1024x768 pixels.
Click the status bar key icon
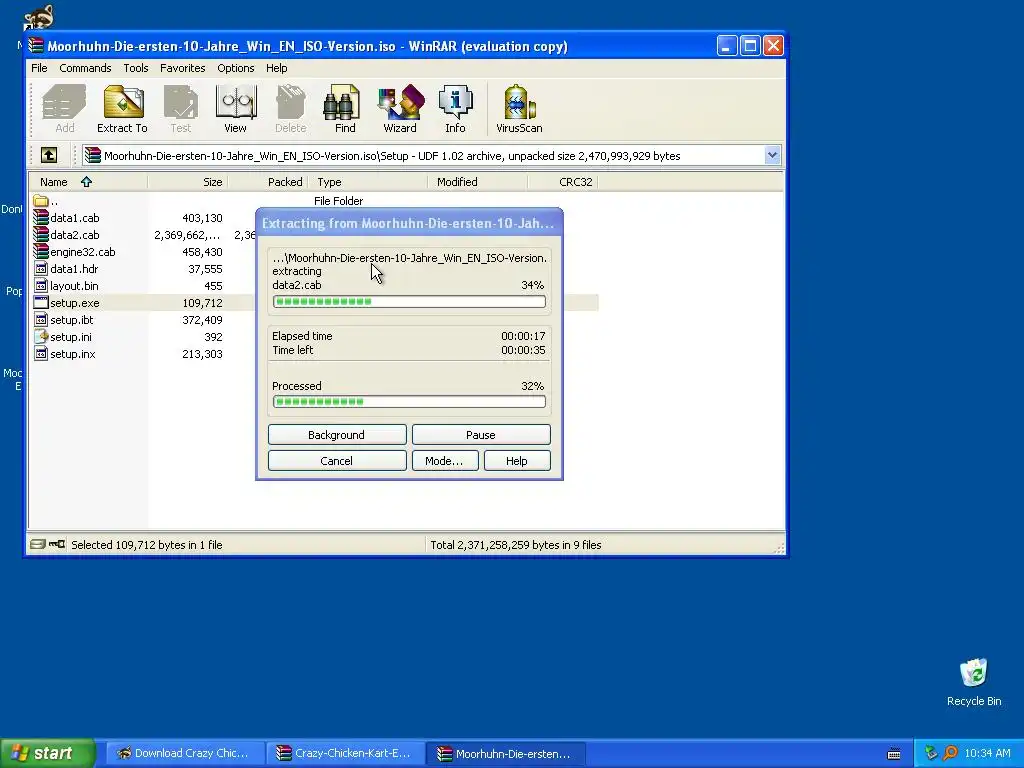[57, 544]
